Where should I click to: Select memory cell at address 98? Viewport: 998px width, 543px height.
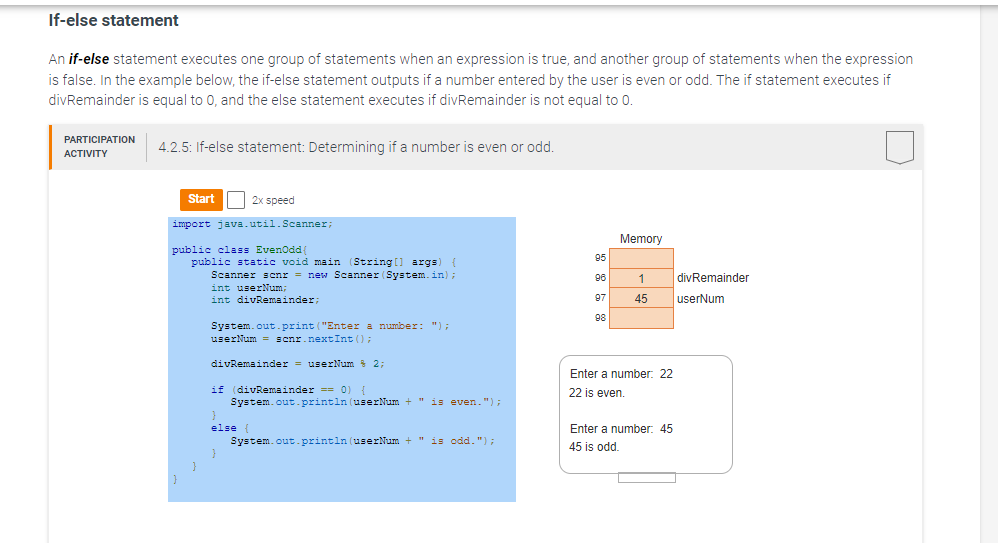coord(641,318)
